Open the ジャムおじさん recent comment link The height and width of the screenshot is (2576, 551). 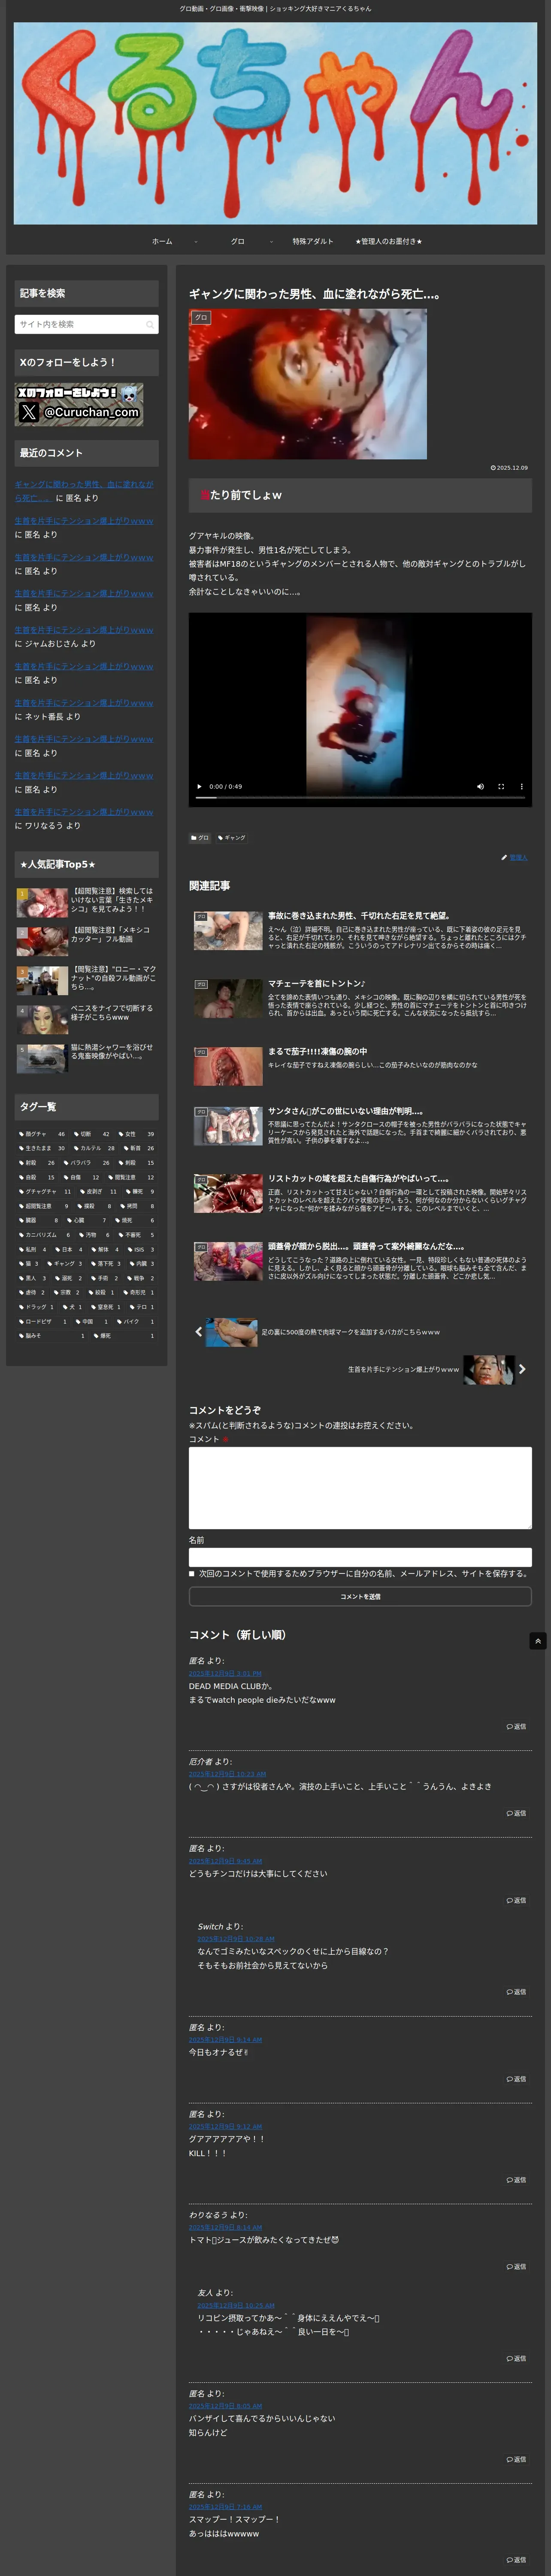[x=84, y=630]
